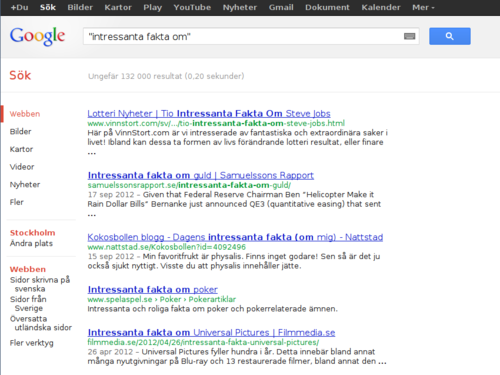Click the nattstad.se green URL

[x=167, y=247]
